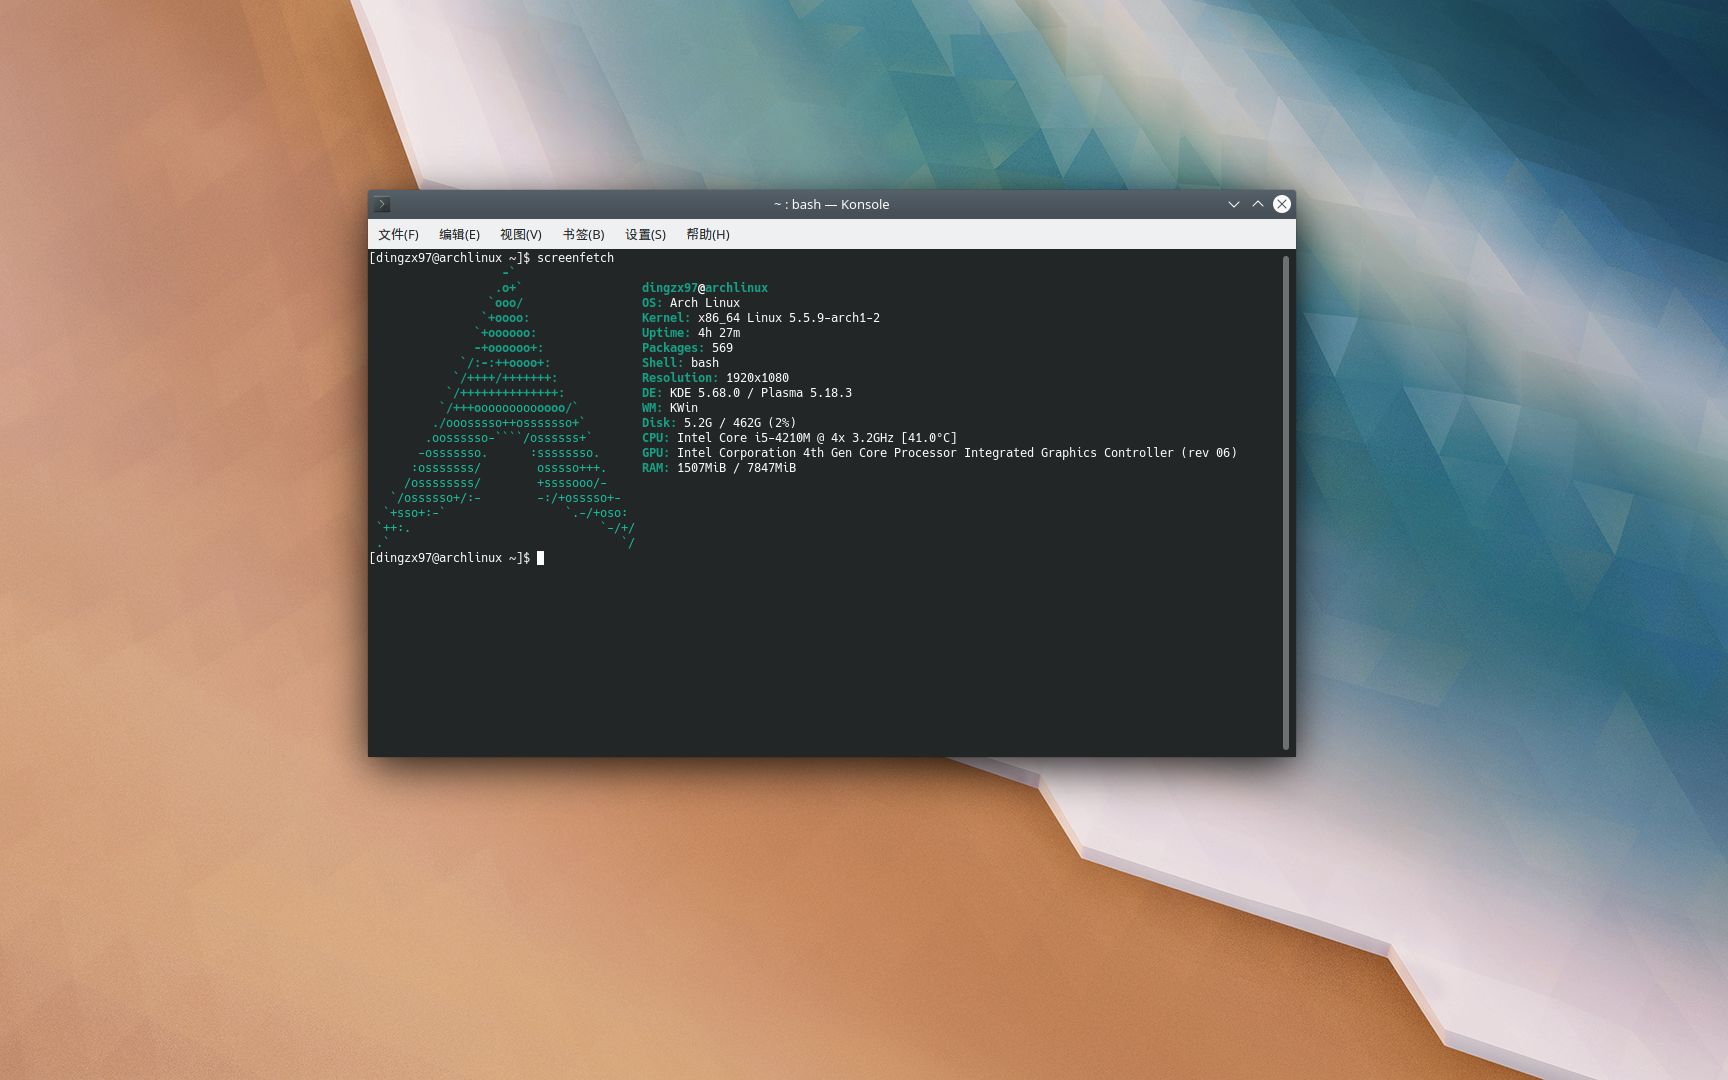Click the 'RAM: 1507MiB / 7847MiB' line
1728x1080 pixels.
coord(719,468)
